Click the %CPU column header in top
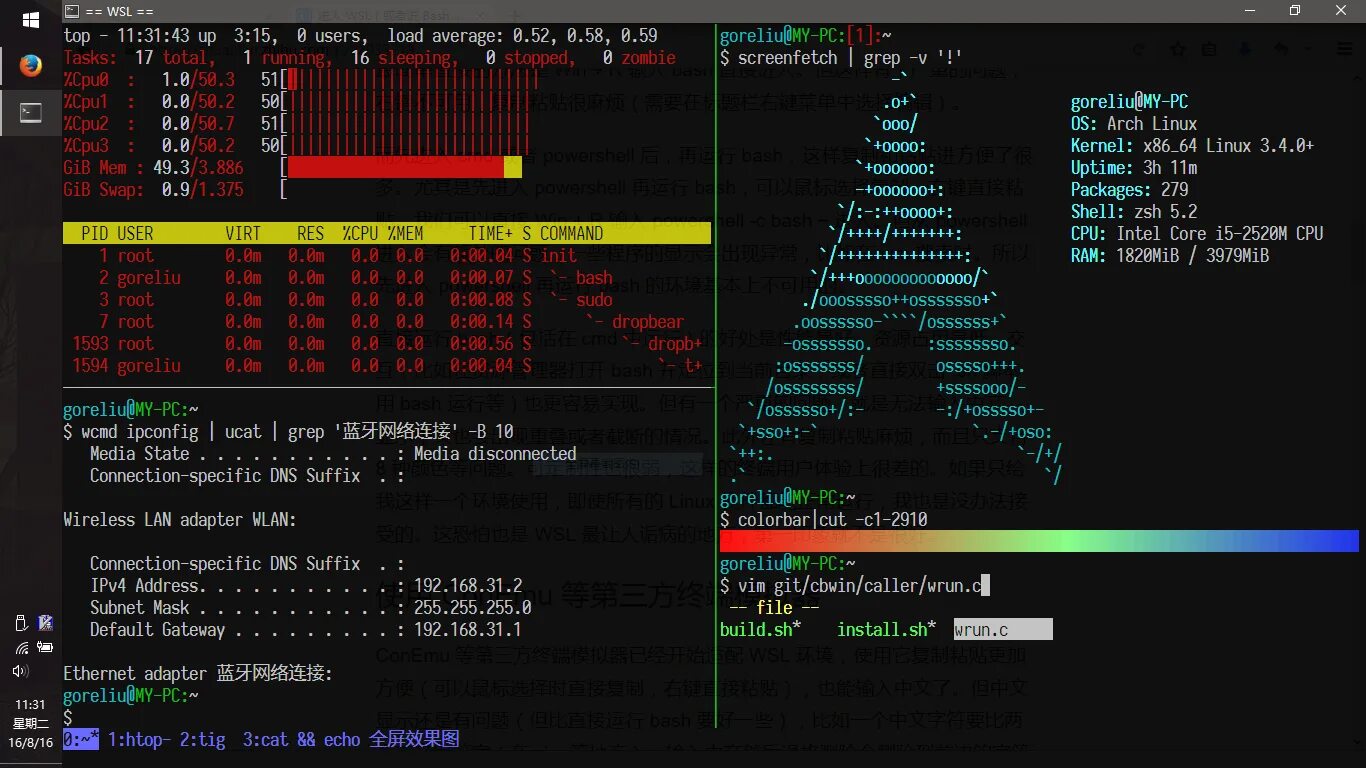1366x768 pixels. (360, 233)
